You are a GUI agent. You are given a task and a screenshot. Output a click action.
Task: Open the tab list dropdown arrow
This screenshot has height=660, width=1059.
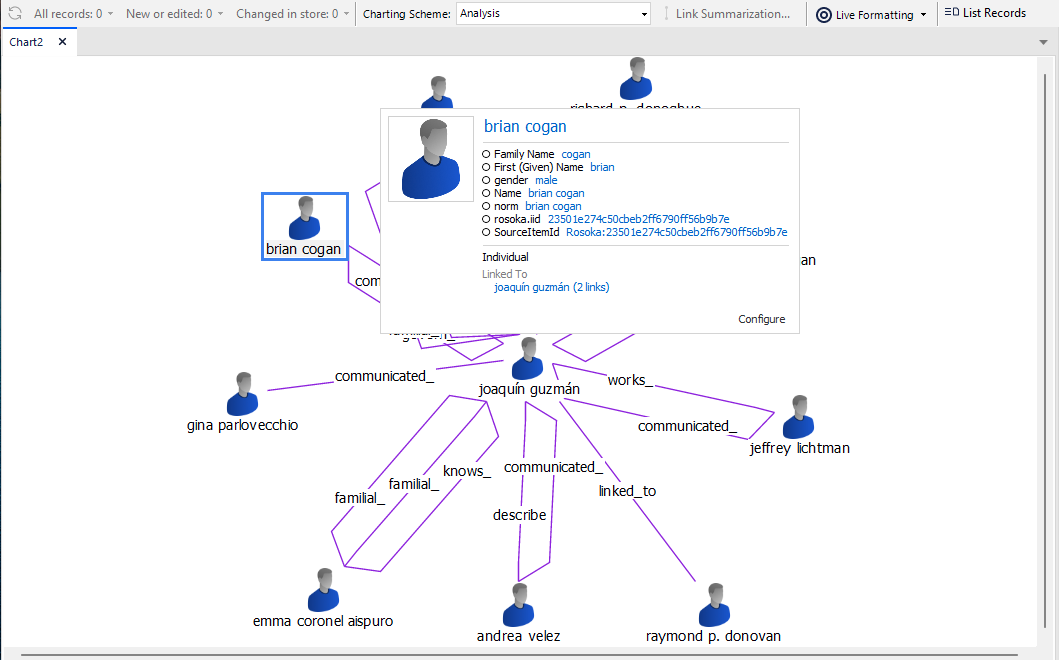pyautogui.click(x=1043, y=42)
